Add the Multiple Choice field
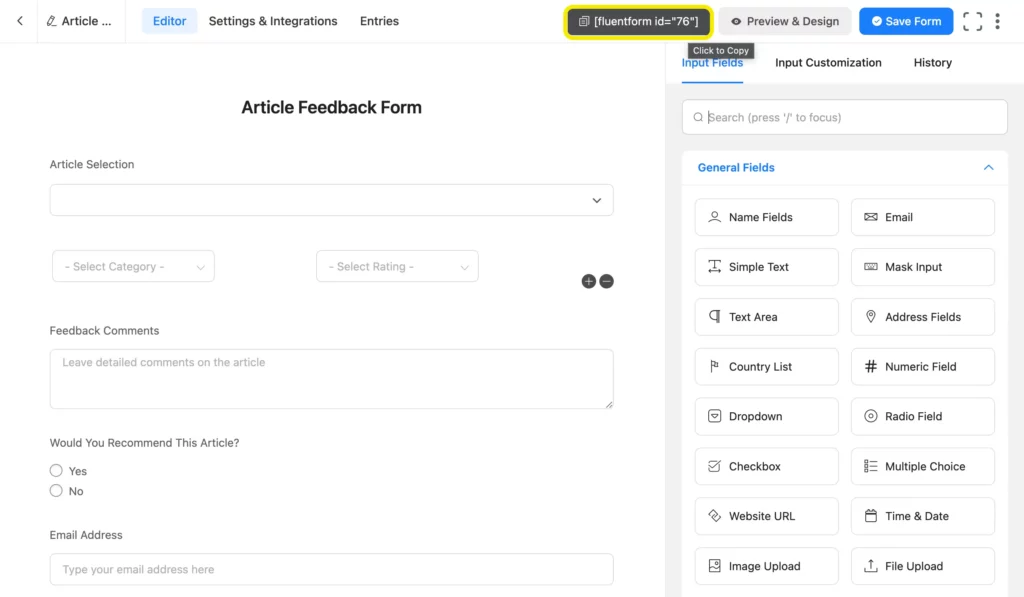 (923, 466)
